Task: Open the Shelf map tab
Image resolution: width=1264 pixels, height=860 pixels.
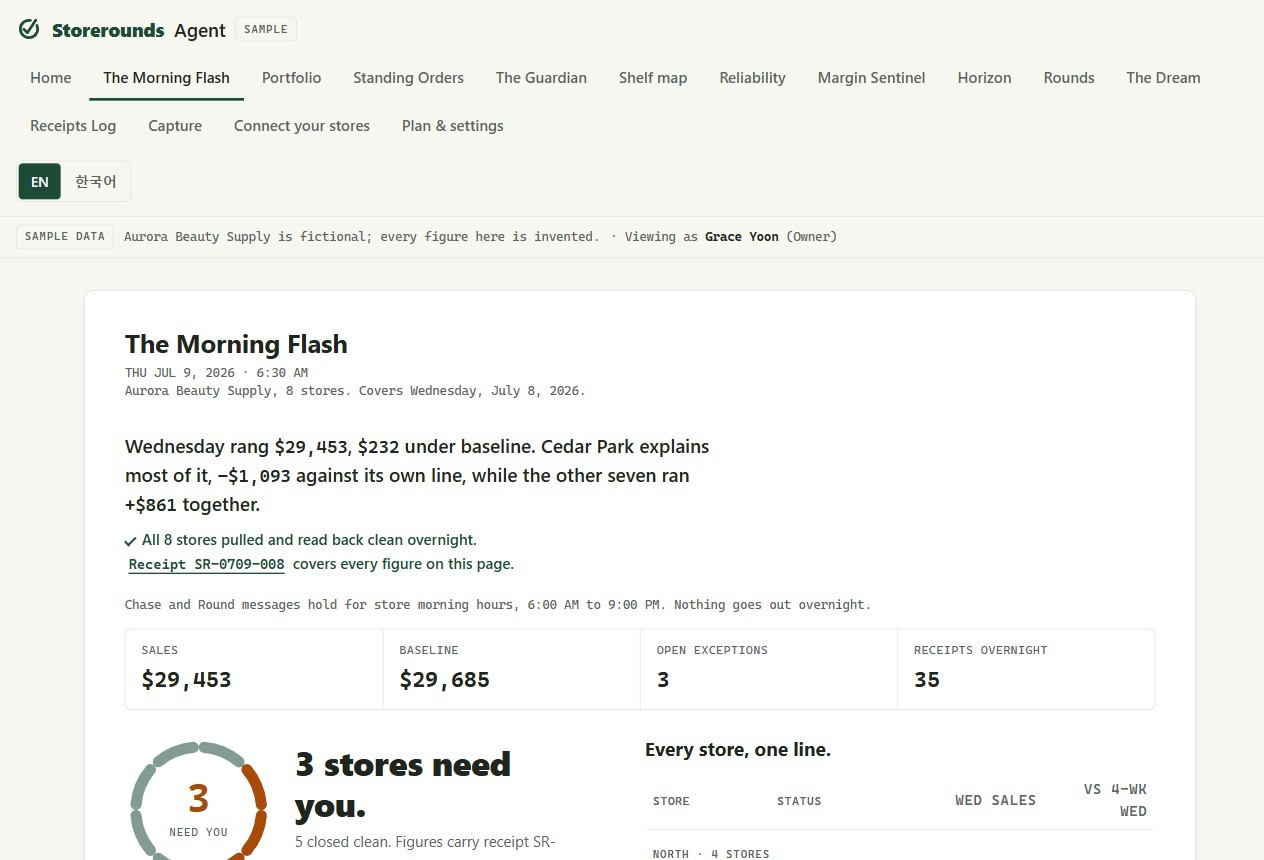Action: (x=653, y=78)
